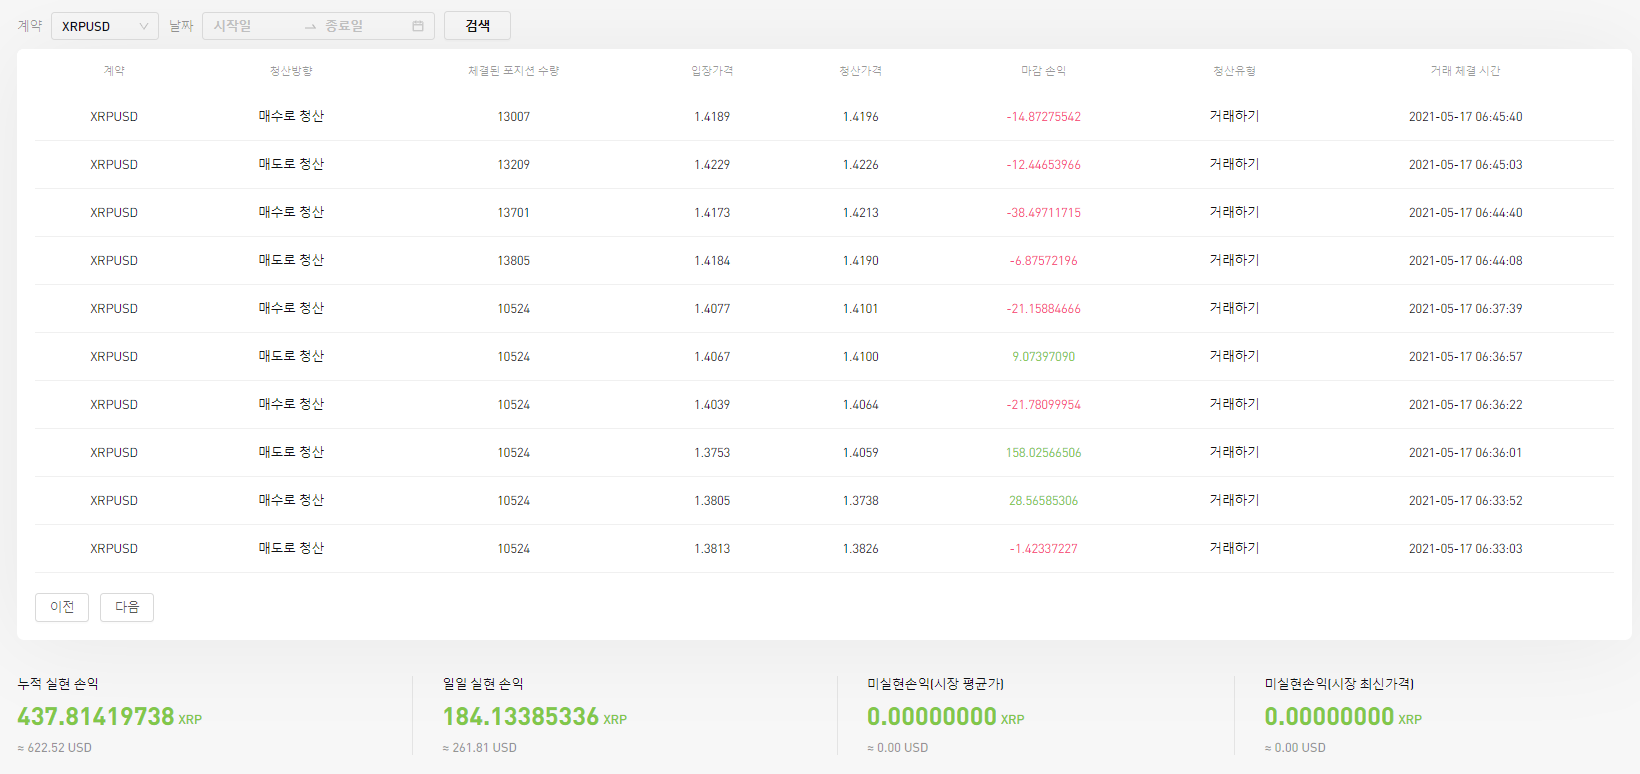The width and height of the screenshot is (1640, 774).
Task: Click the arrow between start and end dates
Action: click(310, 26)
